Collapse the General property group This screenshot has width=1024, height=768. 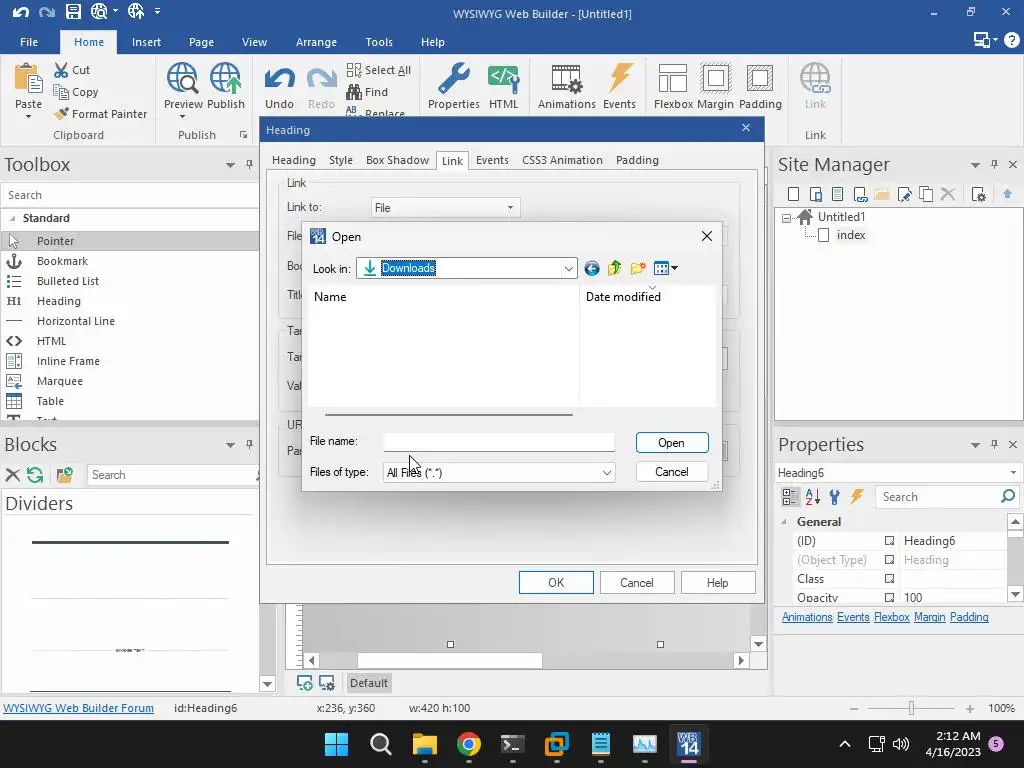[x=784, y=522]
